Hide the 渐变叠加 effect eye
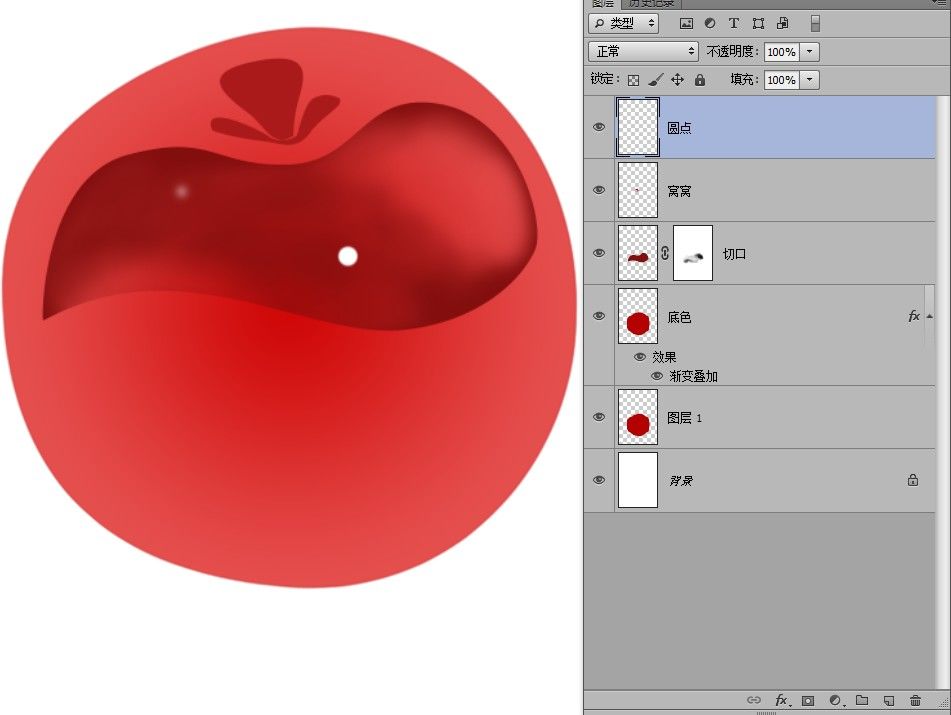This screenshot has height=715, width=951. [x=656, y=376]
